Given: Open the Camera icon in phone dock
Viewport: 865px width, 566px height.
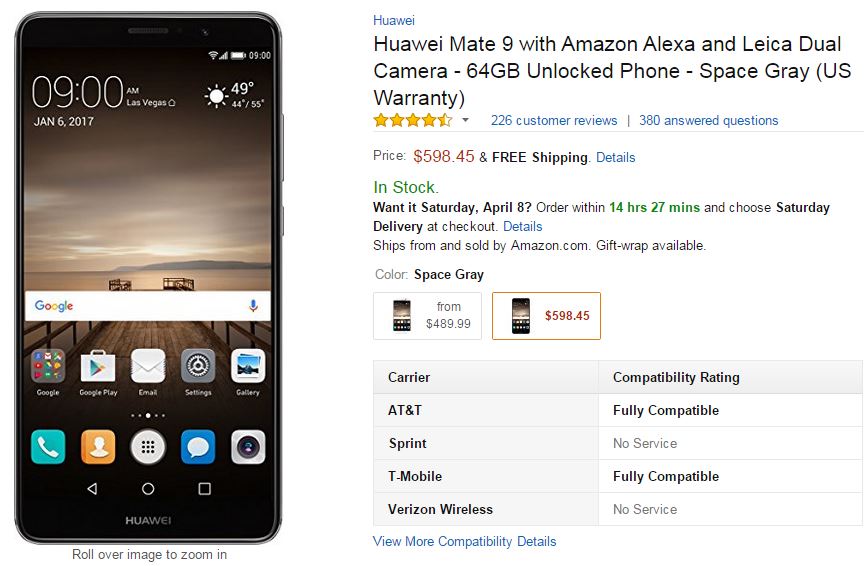Looking at the screenshot, I should tap(248, 447).
